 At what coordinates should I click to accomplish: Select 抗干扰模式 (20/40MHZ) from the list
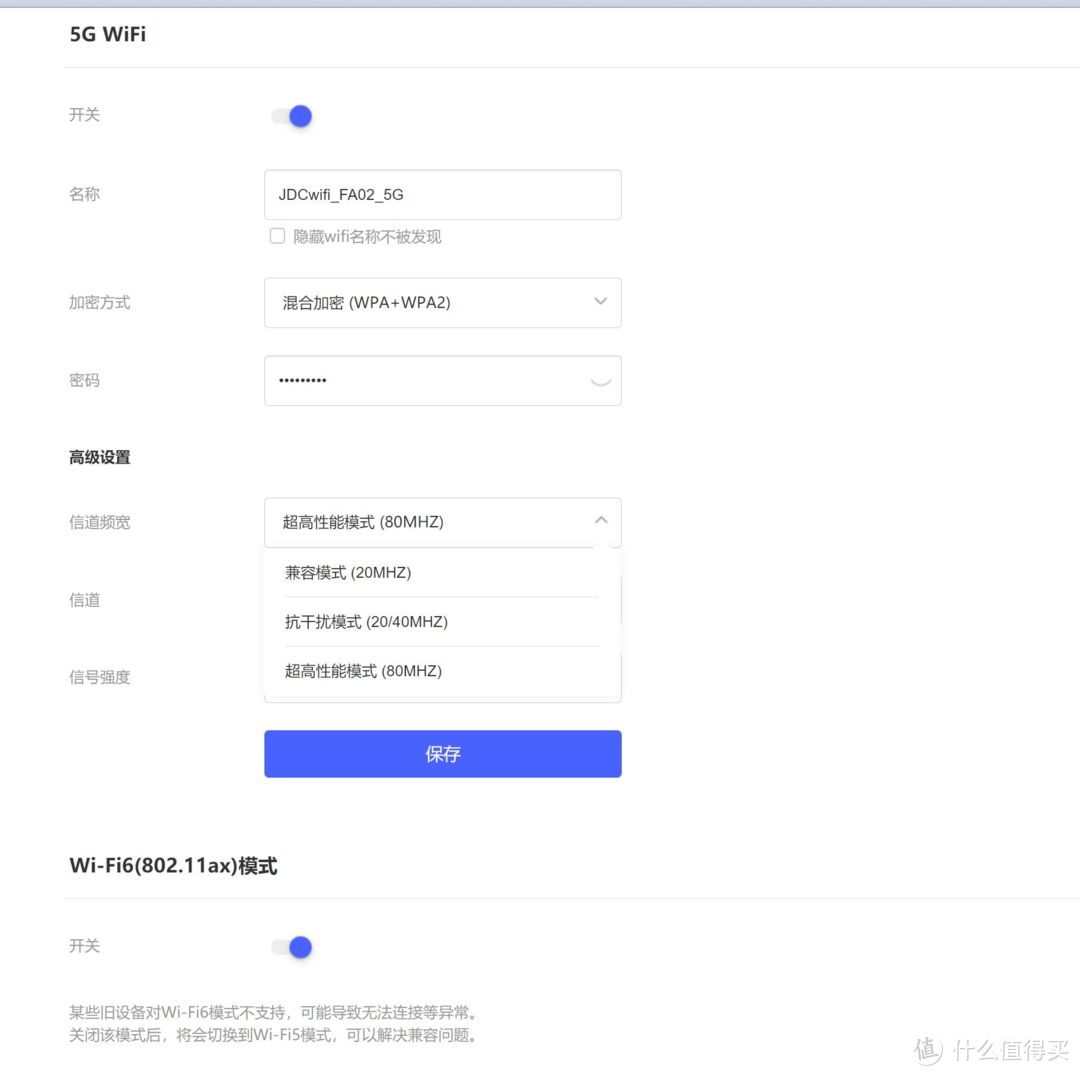point(366,621)
